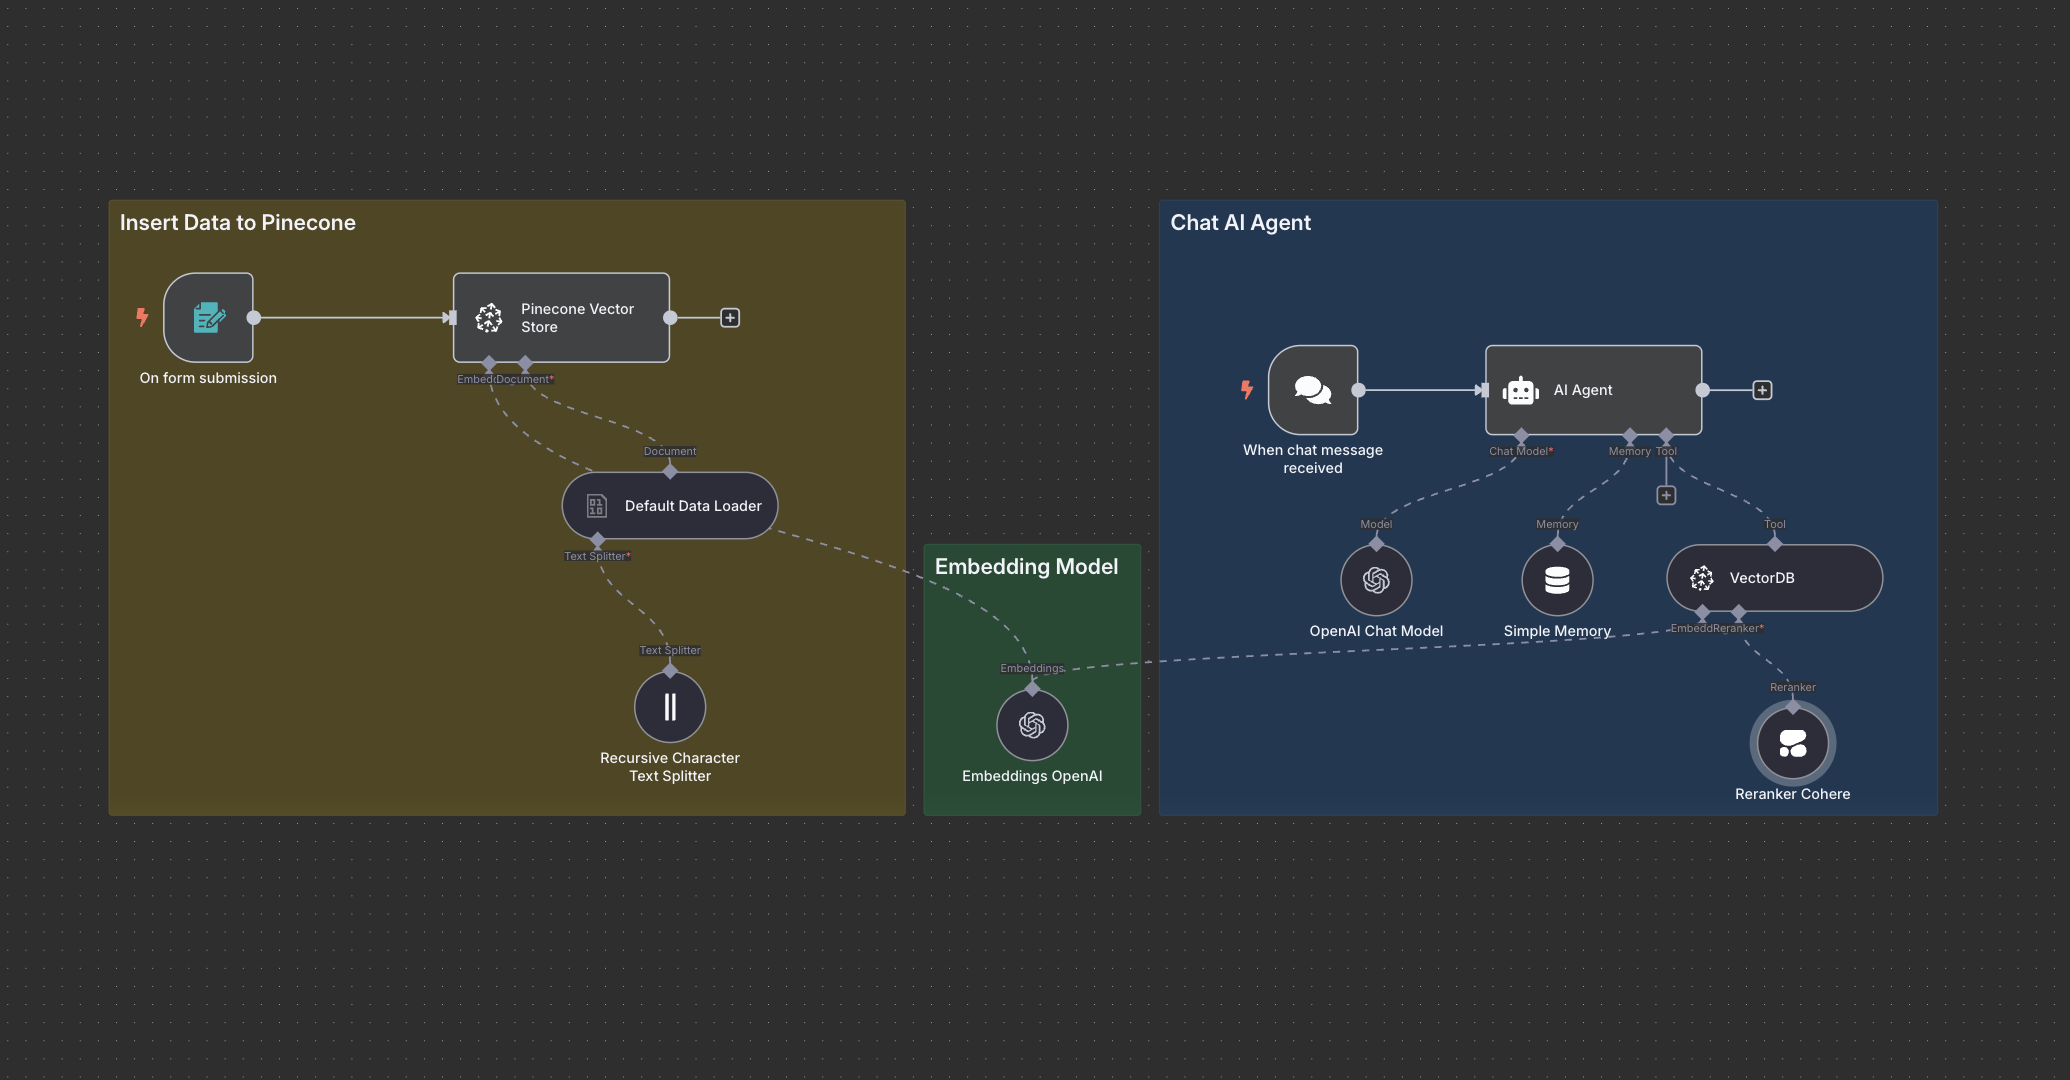Open the When chat message received trigger

pos(1313,390)
